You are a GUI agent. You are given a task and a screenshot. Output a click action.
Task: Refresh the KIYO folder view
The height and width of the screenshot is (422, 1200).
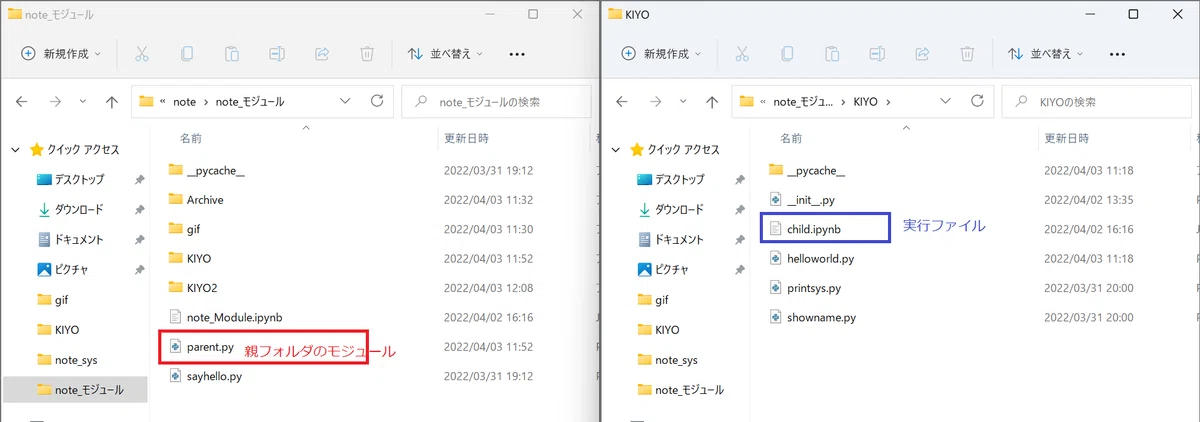[x=977, y=101]
